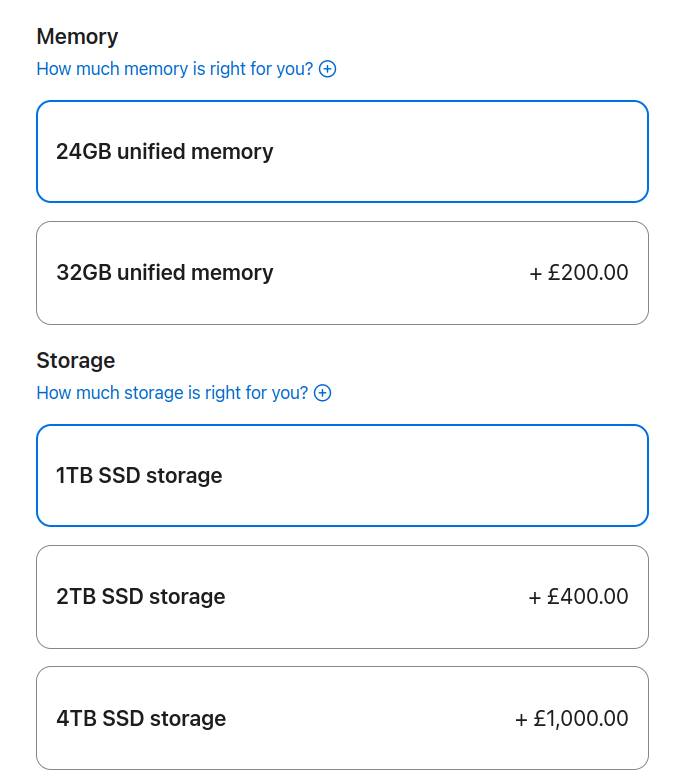Pick the 2TB SSD storage option
The width and height of the screenshot is (674, 776).
342,597
